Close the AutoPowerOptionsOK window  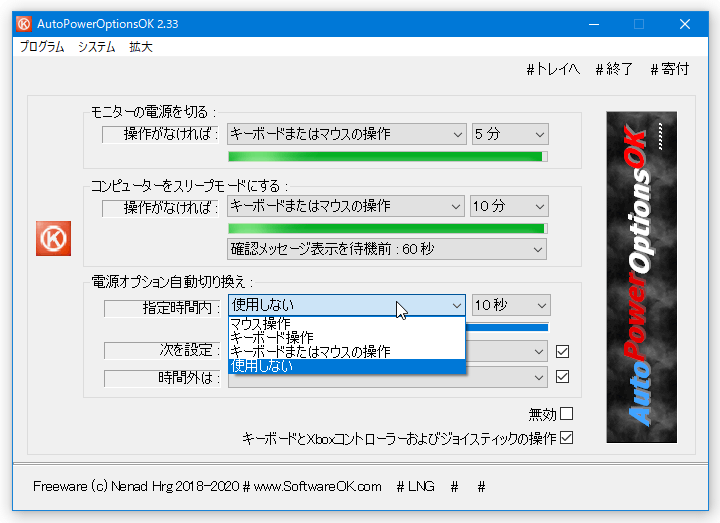point(685,24)
